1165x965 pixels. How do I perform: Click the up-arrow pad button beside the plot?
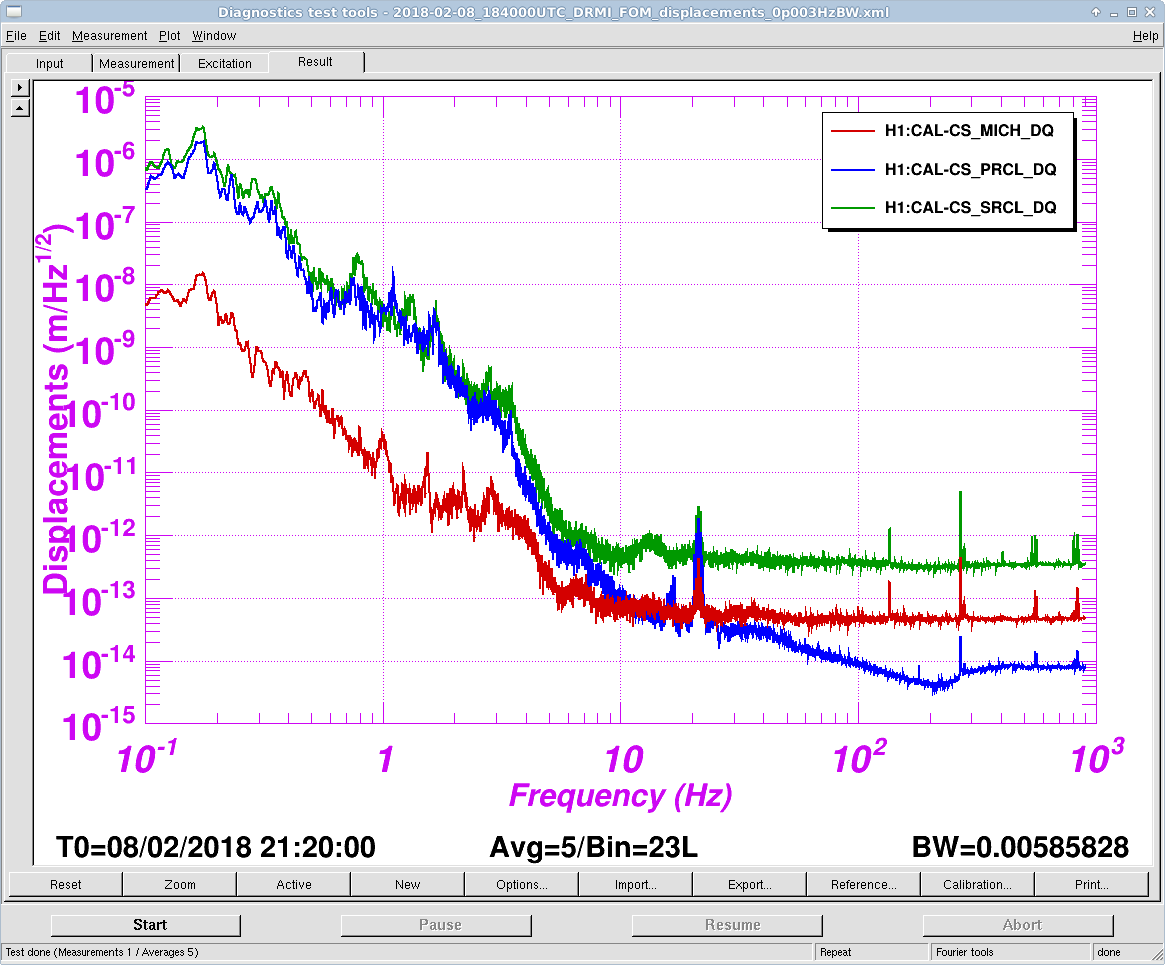pyautogui.click(x=20, y=108)
